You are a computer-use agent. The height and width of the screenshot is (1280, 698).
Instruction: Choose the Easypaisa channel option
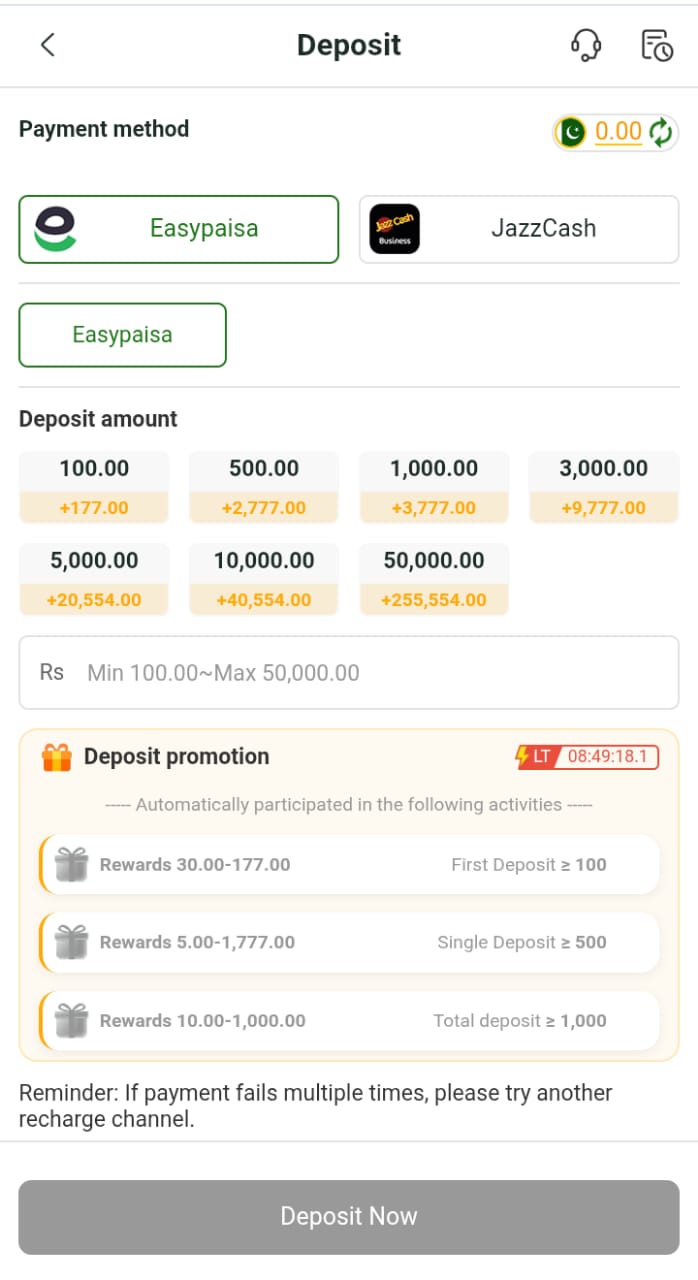click(x=123, y=335)
